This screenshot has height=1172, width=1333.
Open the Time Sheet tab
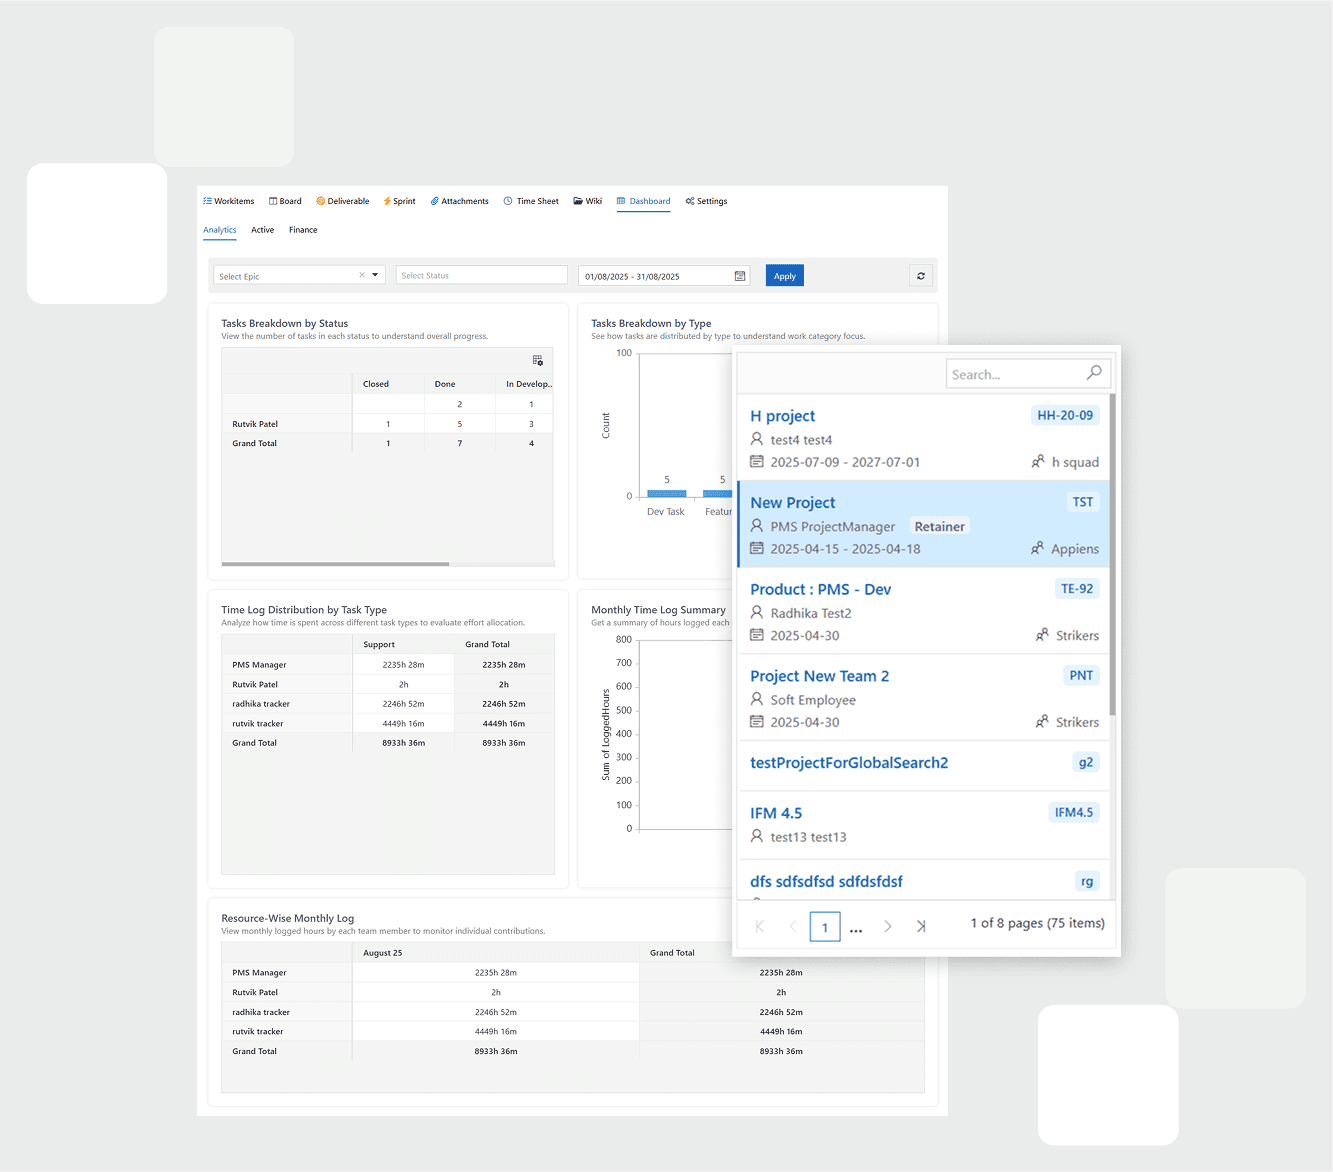(x=531, y=201)
